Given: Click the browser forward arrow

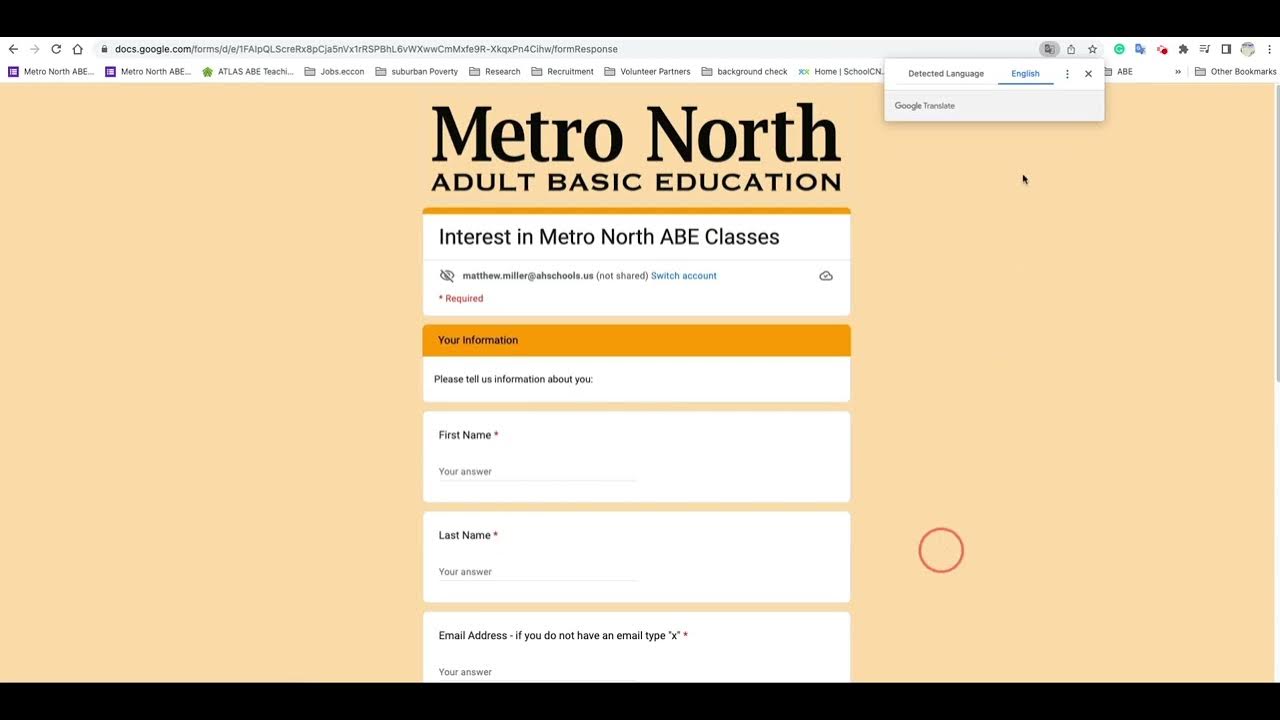Looking at the screenshot, I should (x=34, y=49).
